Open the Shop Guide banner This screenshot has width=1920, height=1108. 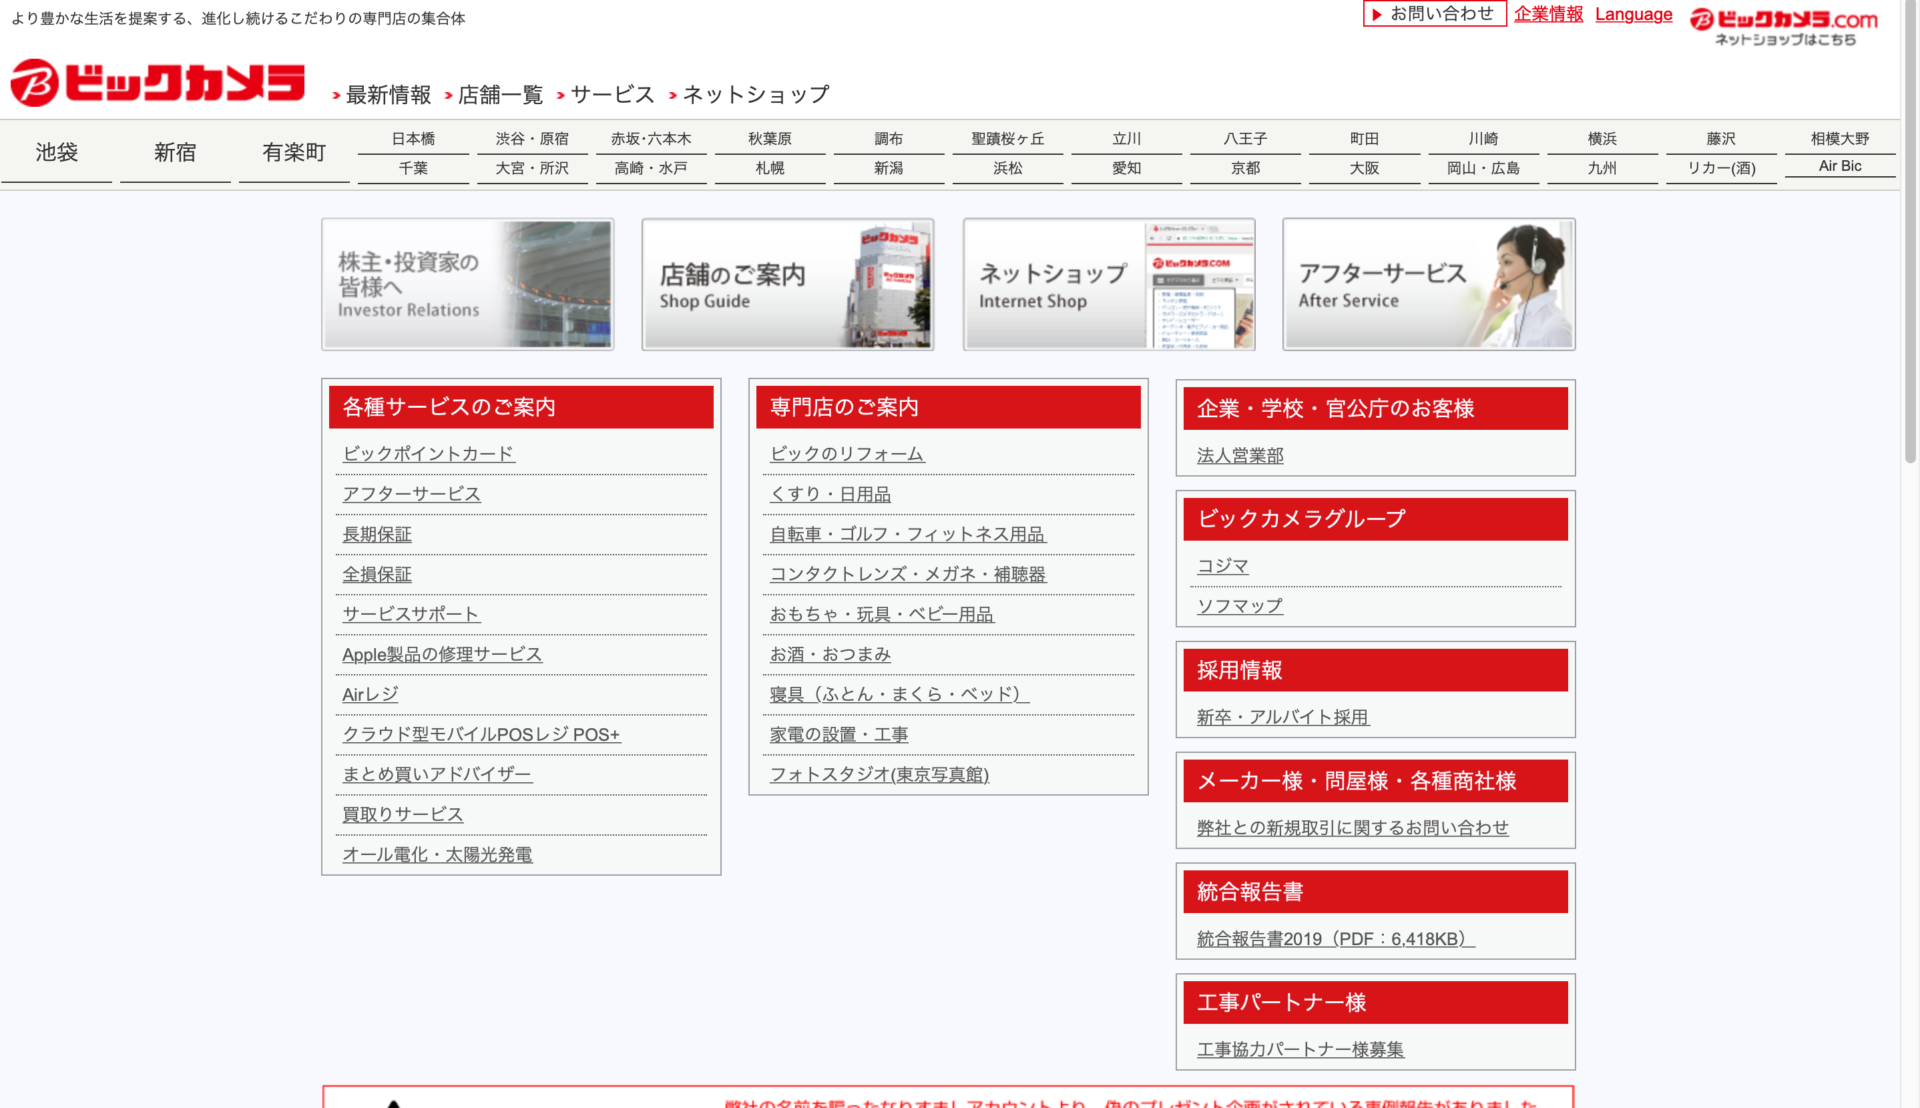[x=787, y=285]
